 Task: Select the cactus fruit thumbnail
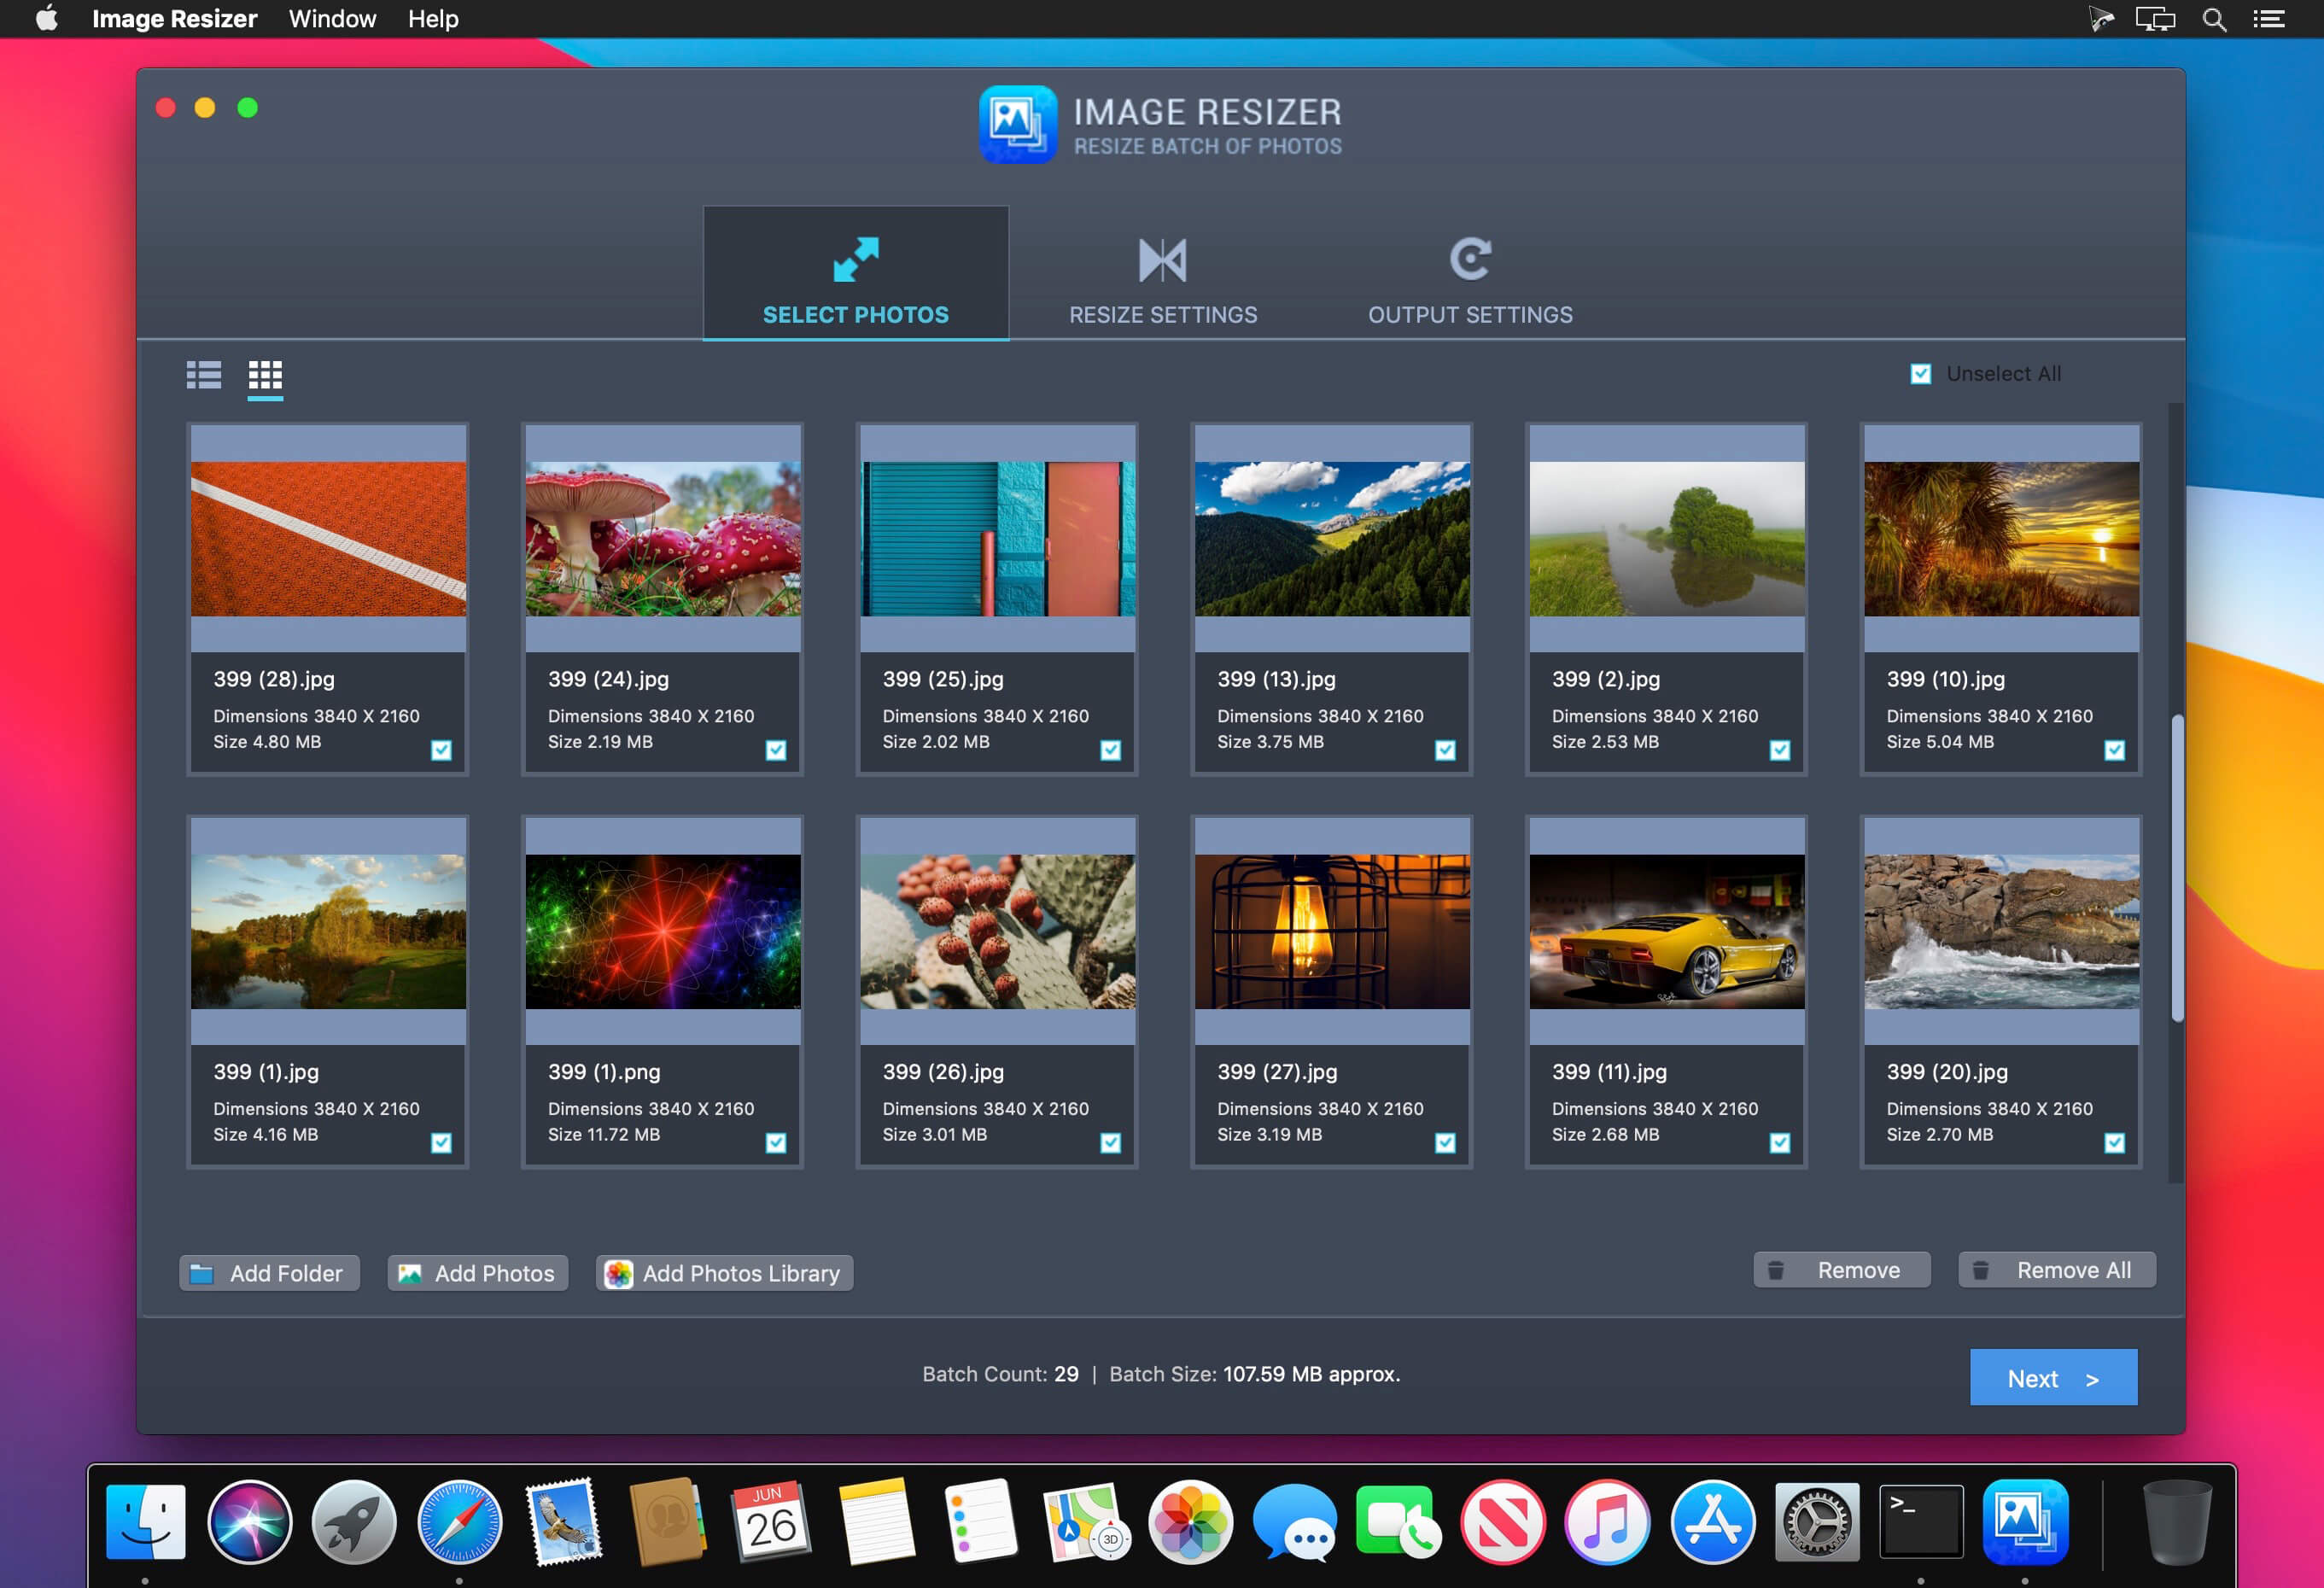(998, 932)
